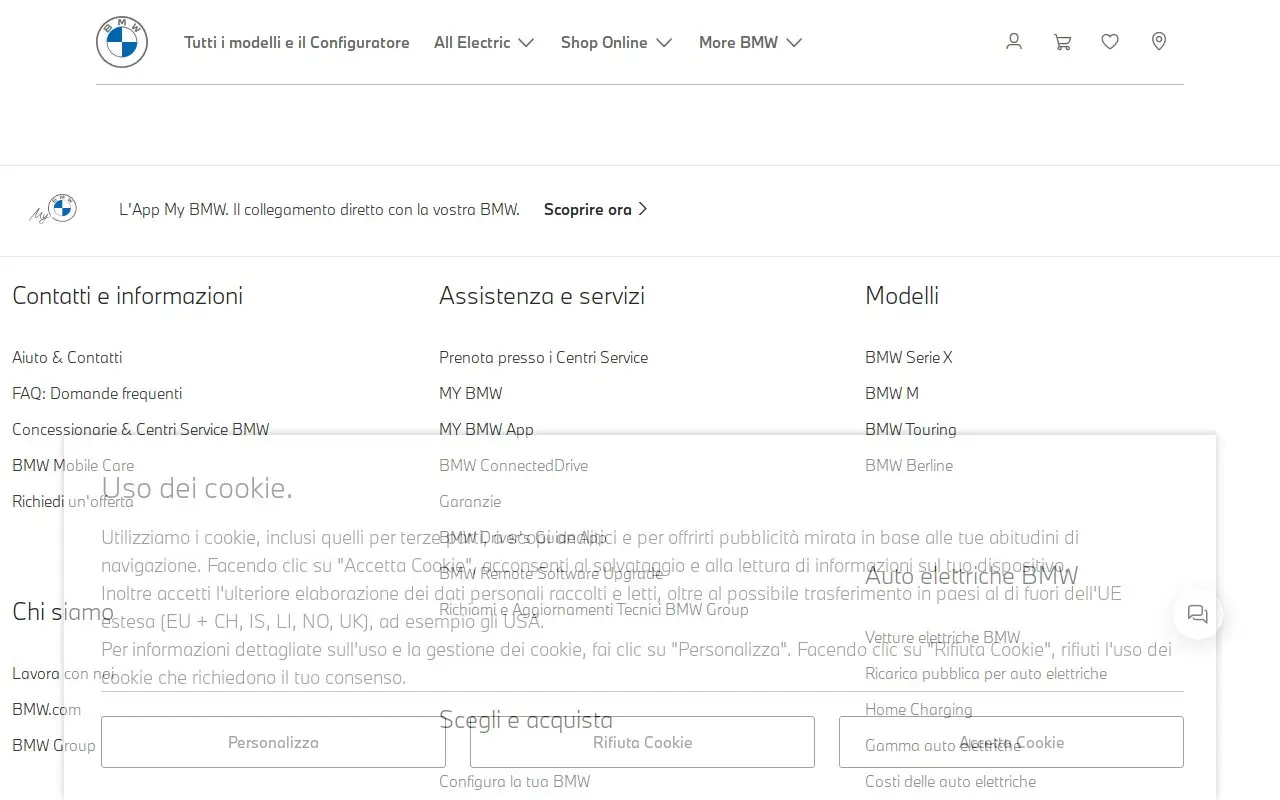Open Prenota presso i Centri Service
The image size is (1280, 800).
coord(543,357)
